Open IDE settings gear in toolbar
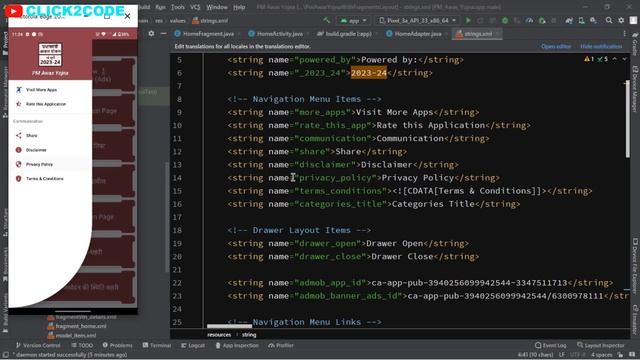 (621, 20)
